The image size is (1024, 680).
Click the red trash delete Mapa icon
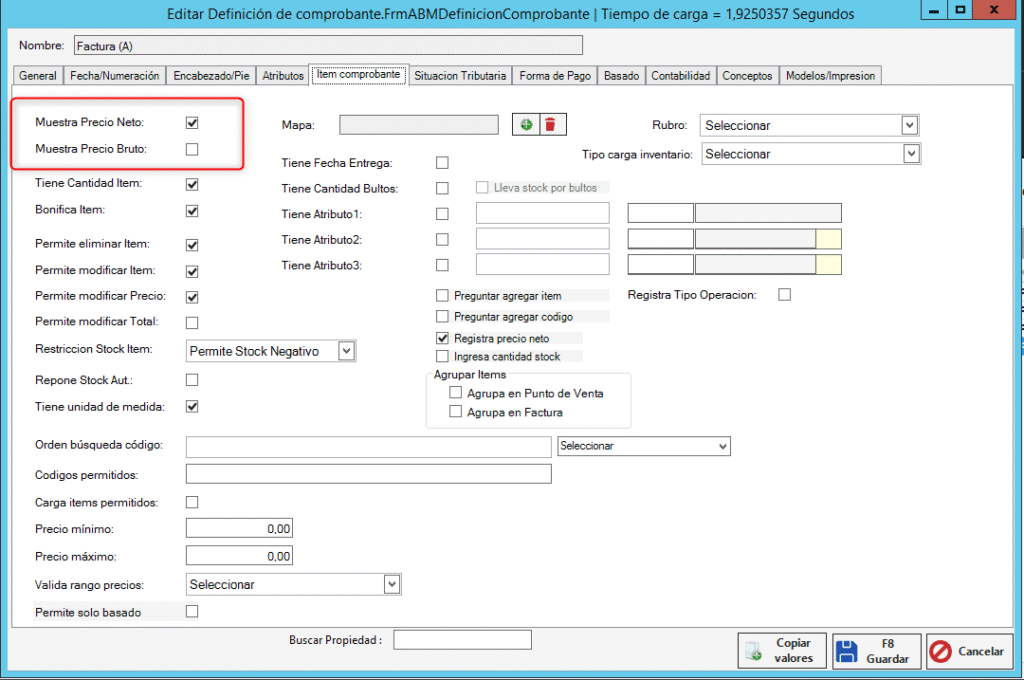(x=551, y=124)
